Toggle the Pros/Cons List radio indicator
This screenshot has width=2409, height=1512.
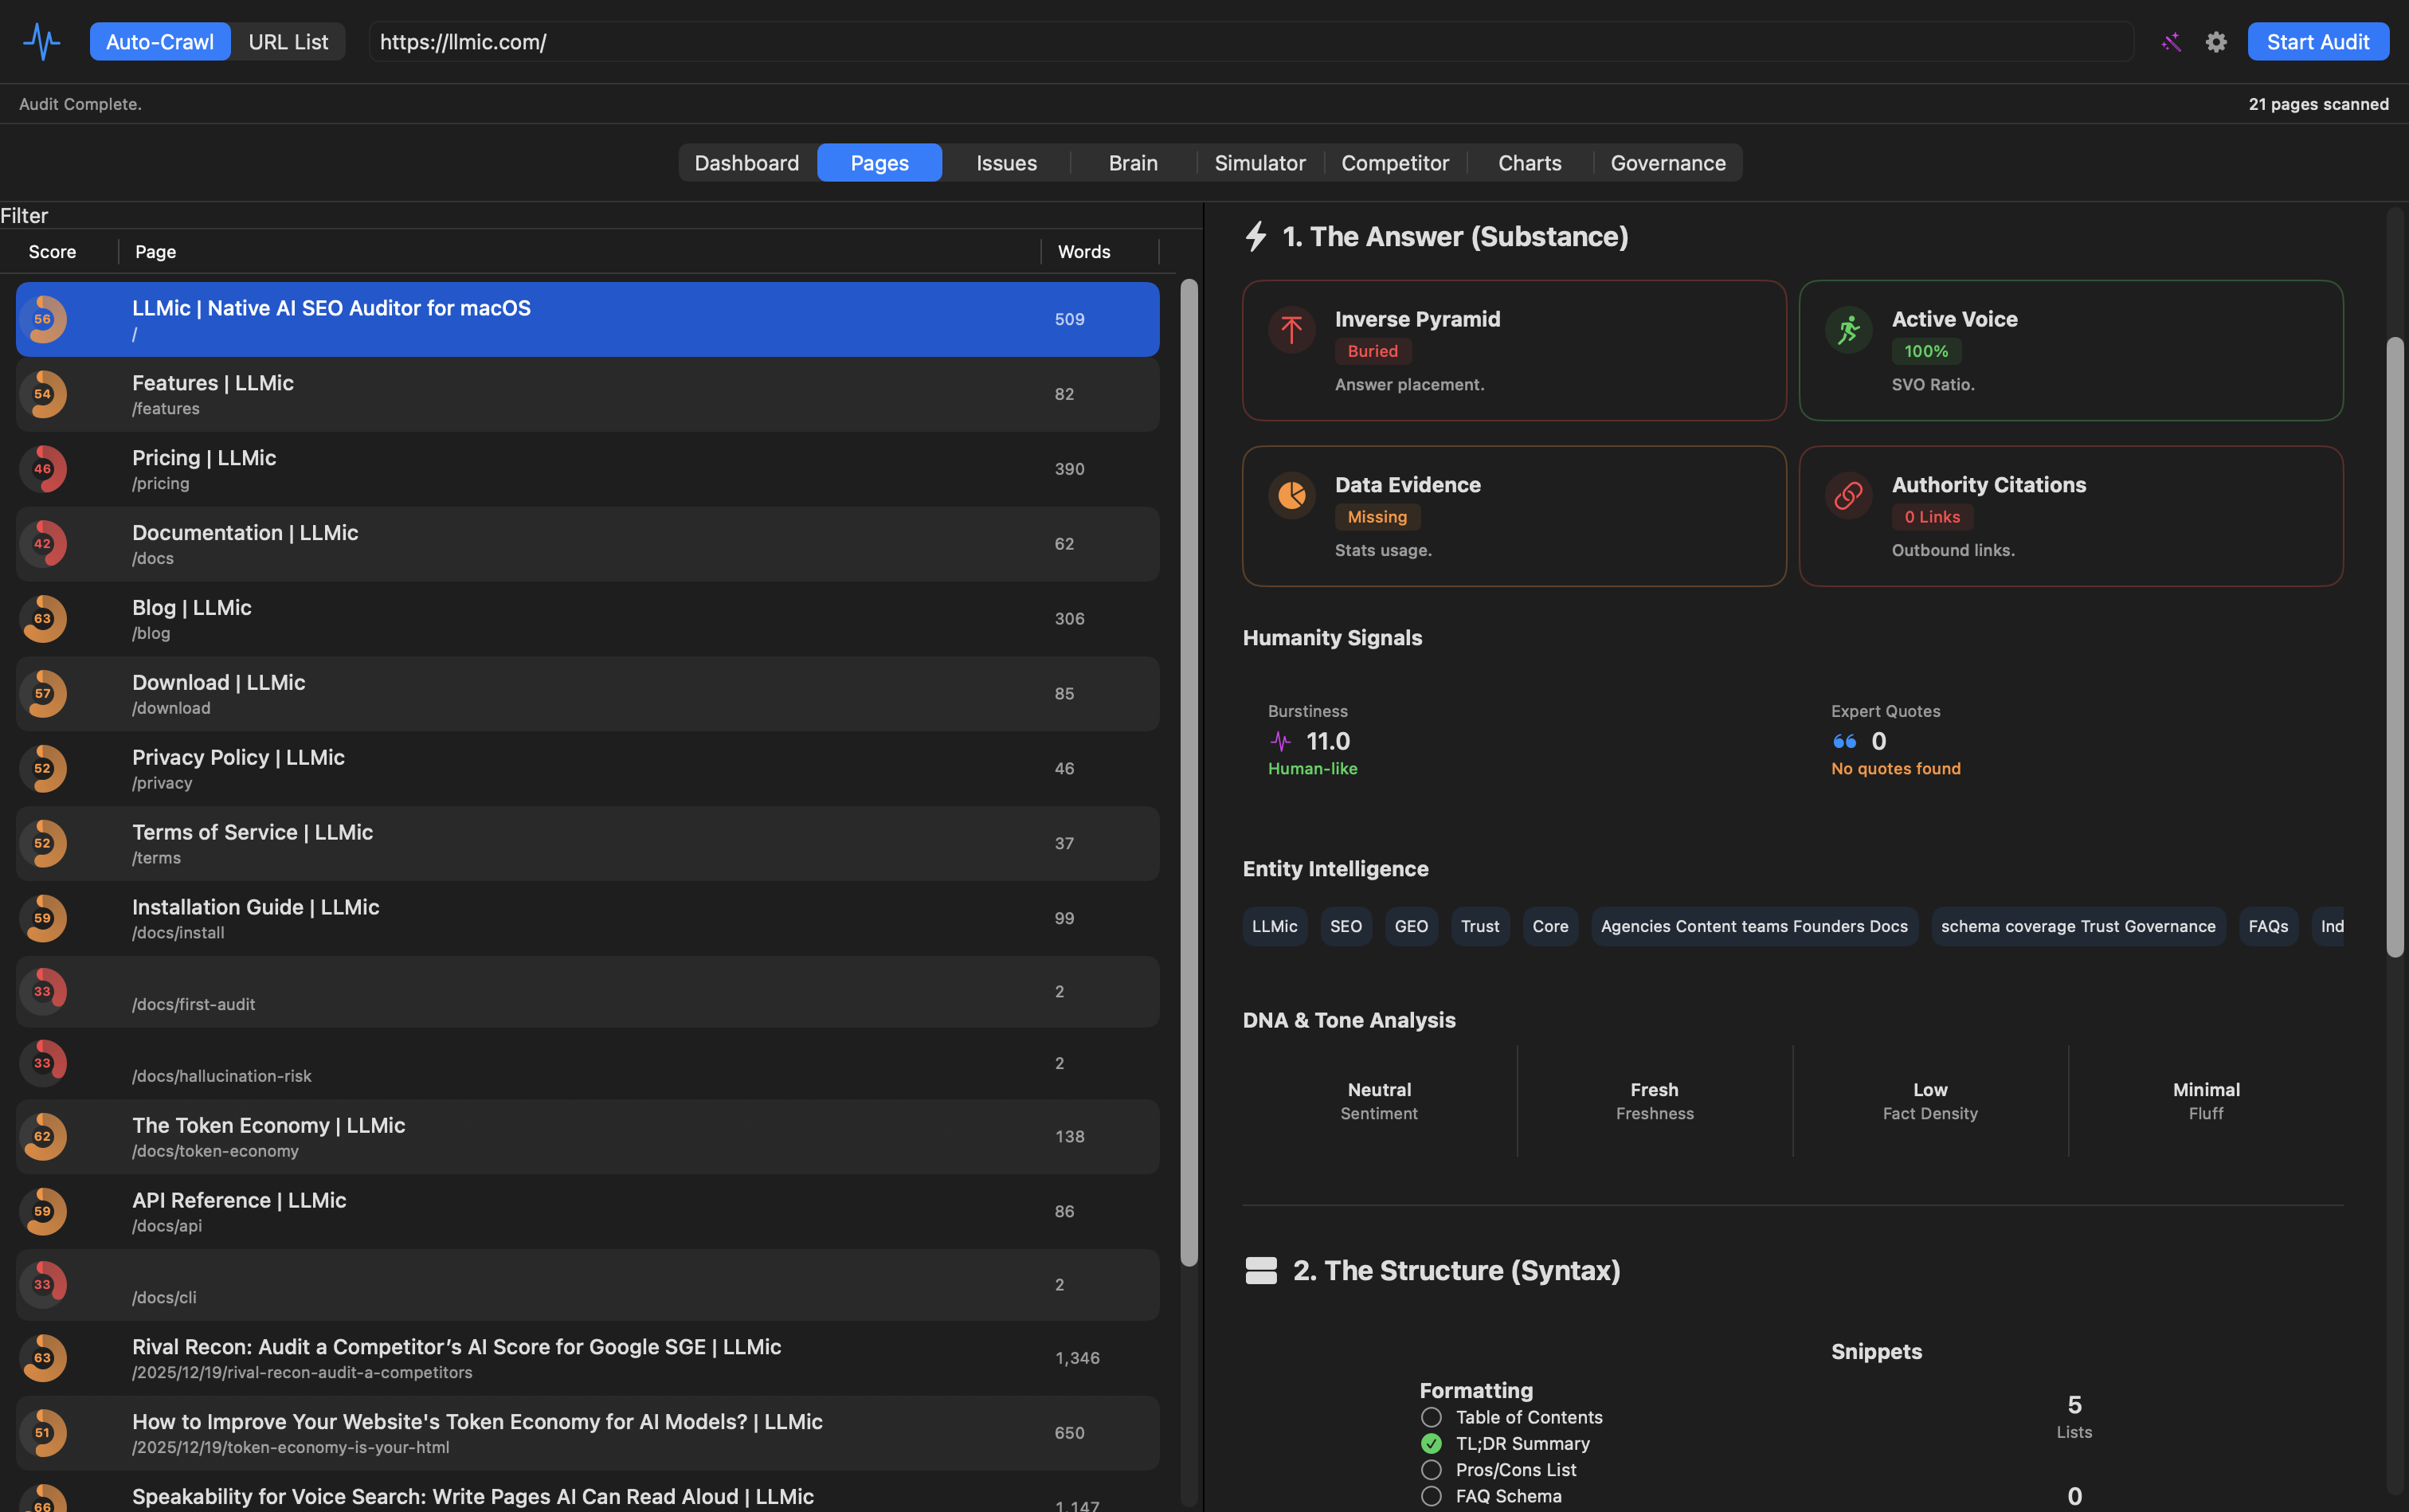coord(1431,1469)
